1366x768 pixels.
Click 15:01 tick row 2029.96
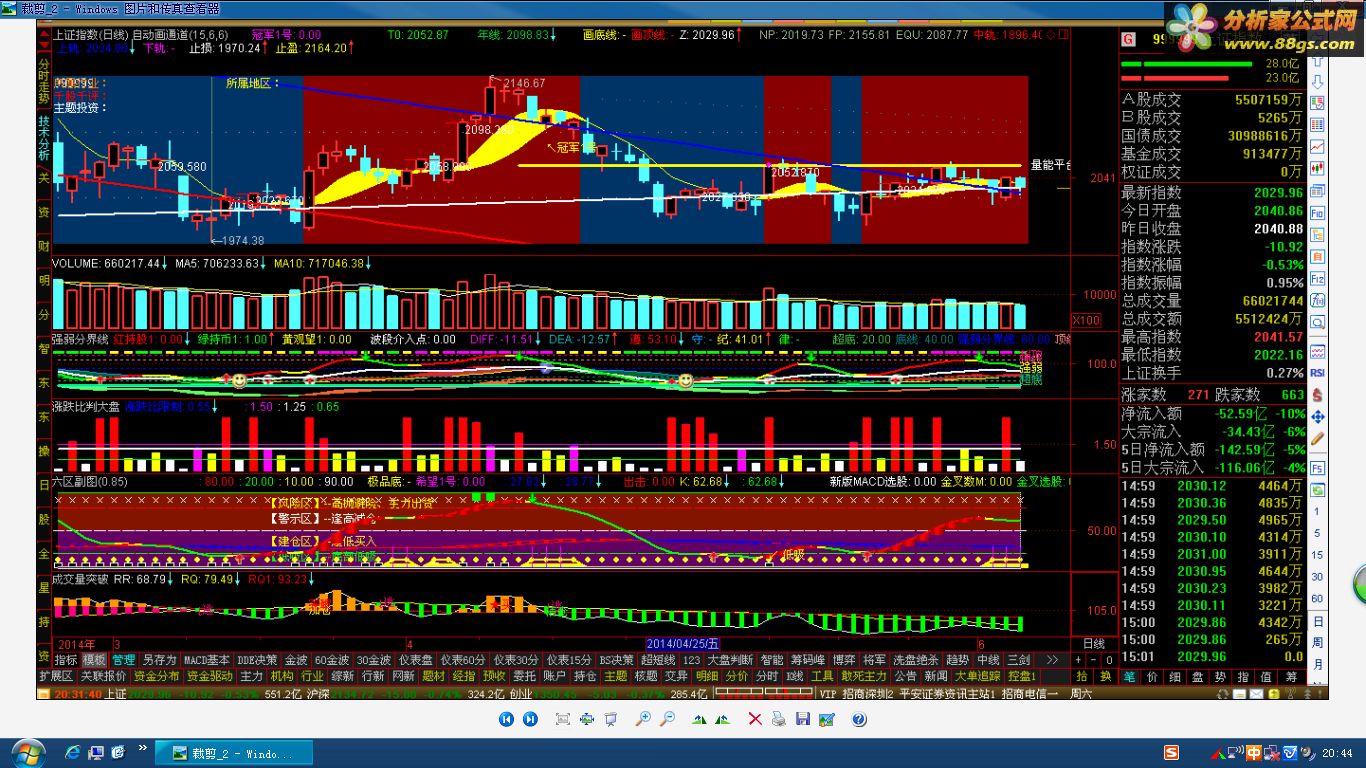1212,657
